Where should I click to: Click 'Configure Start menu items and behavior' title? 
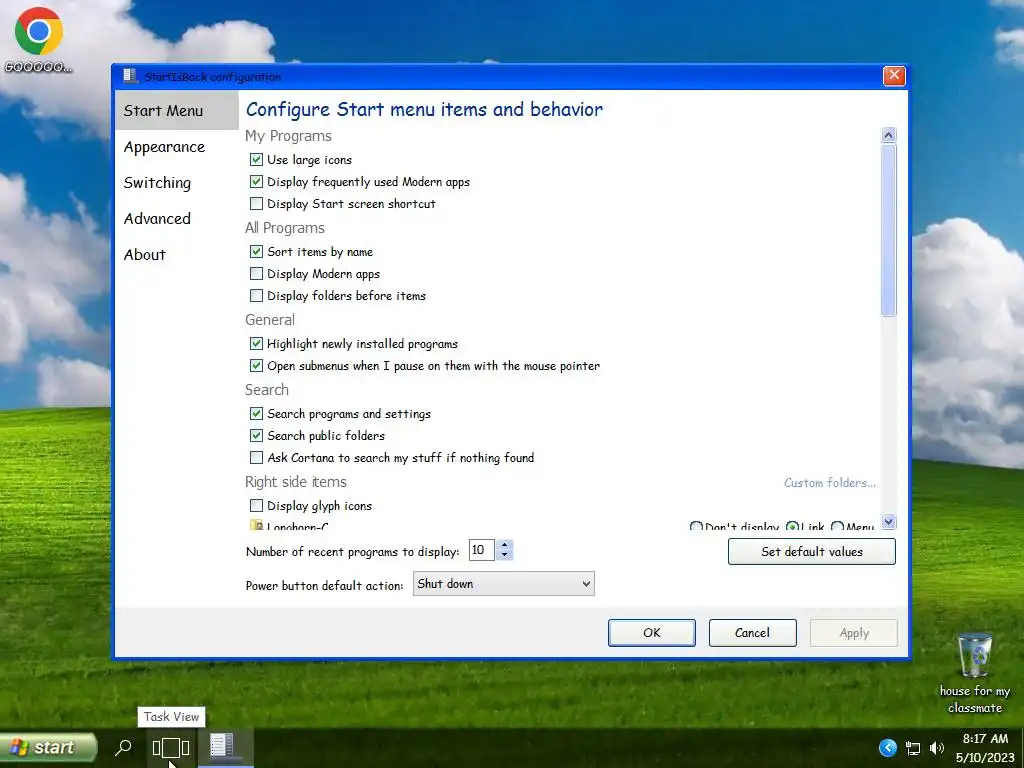[424, 109]
